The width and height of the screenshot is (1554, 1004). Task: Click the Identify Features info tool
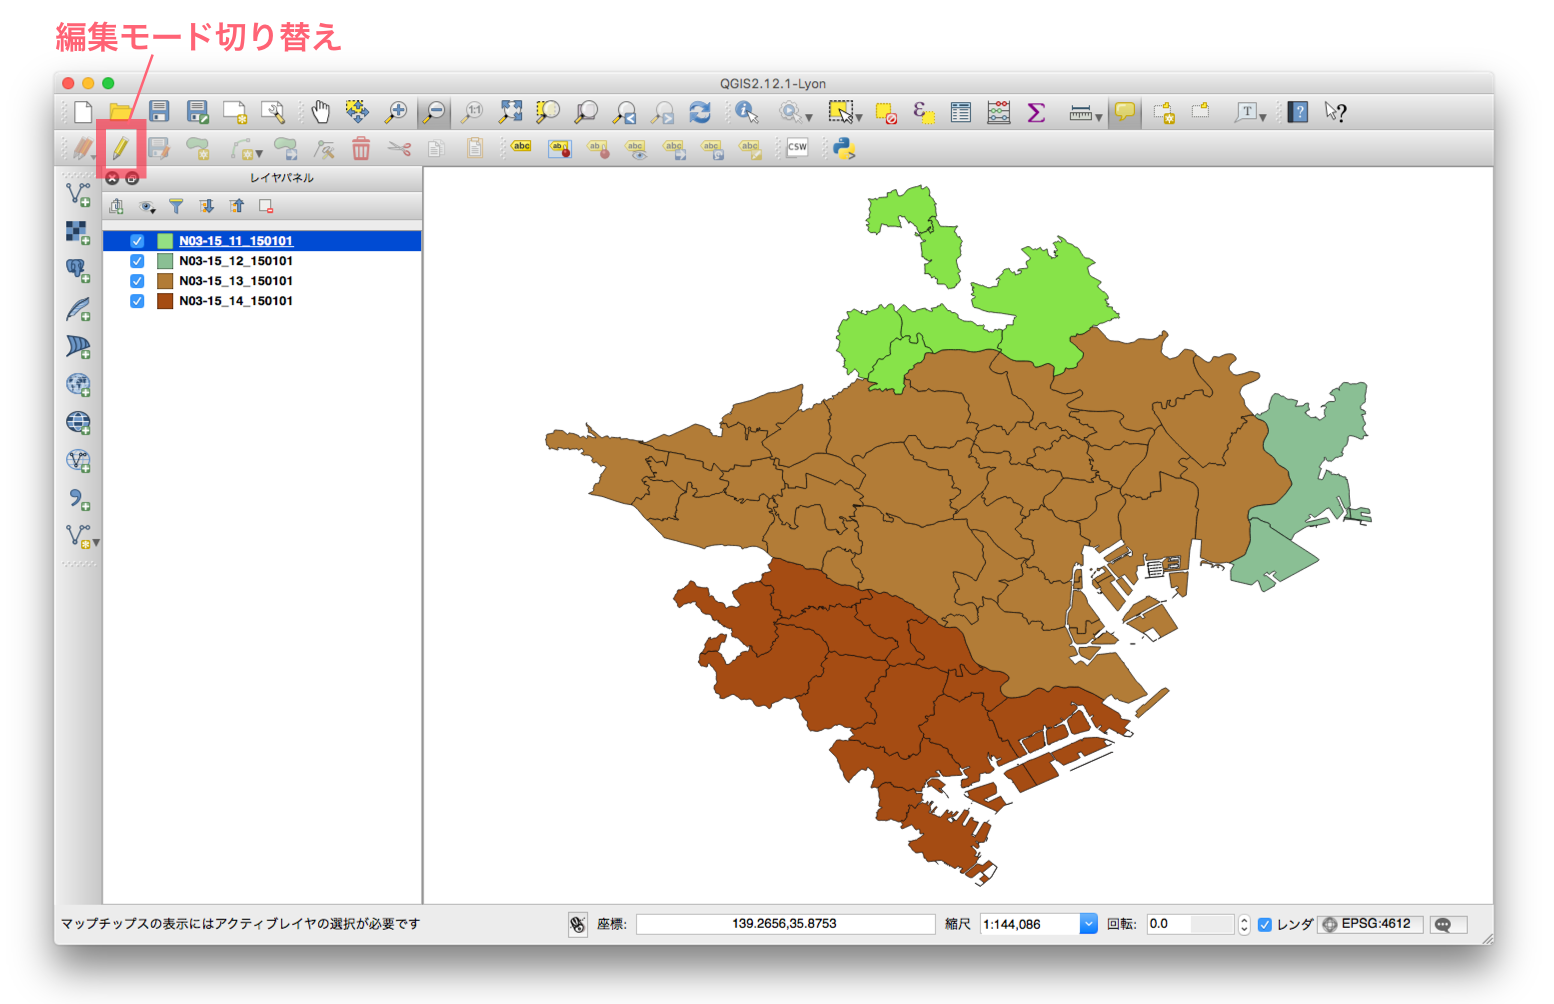tap(746, 112)
